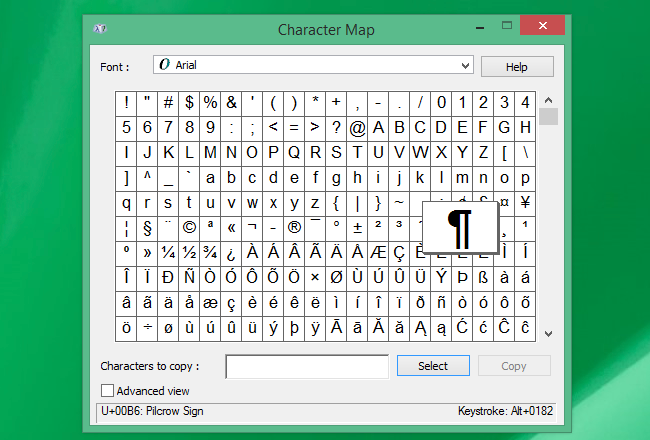Click the multiplication sign × character
This screenshot has height=440, width=650.
tap(315, 277)
